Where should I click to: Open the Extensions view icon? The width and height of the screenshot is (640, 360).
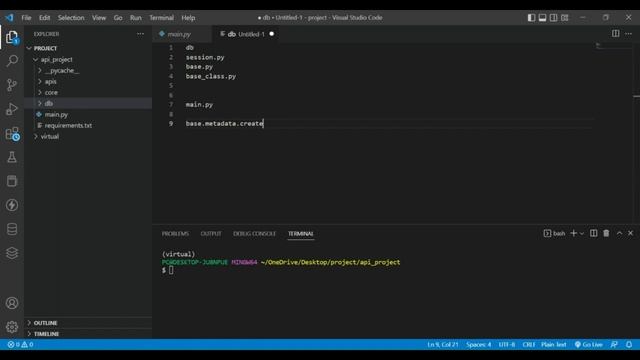coord(12,133)
